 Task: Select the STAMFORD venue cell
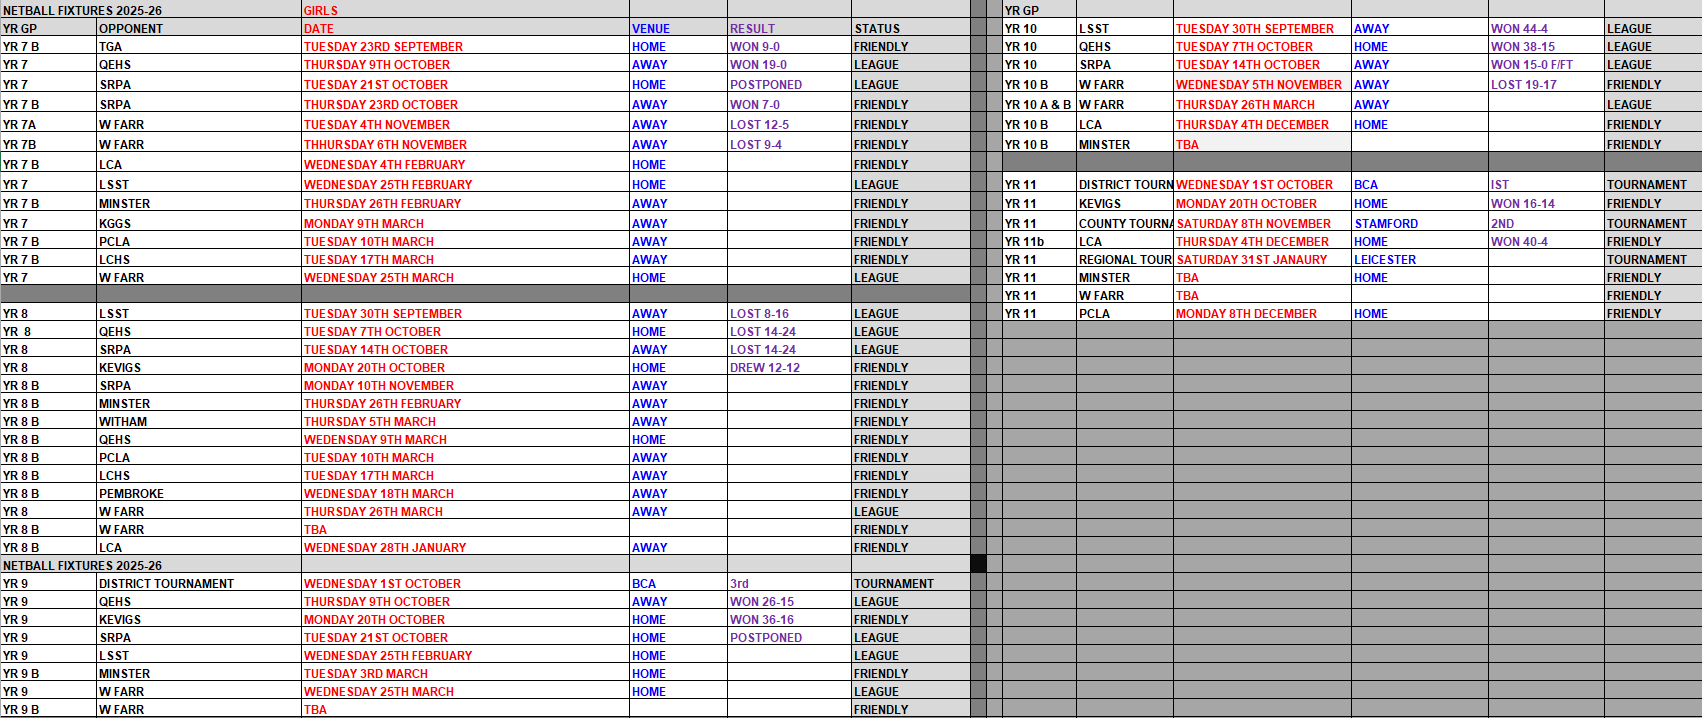[x=1386, y=224]
